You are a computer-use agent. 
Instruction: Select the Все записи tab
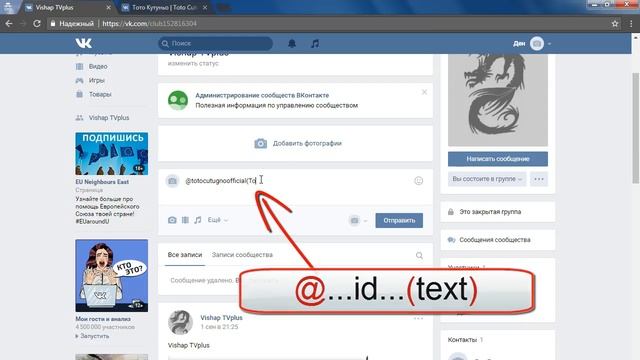click(x=185, y=255)
